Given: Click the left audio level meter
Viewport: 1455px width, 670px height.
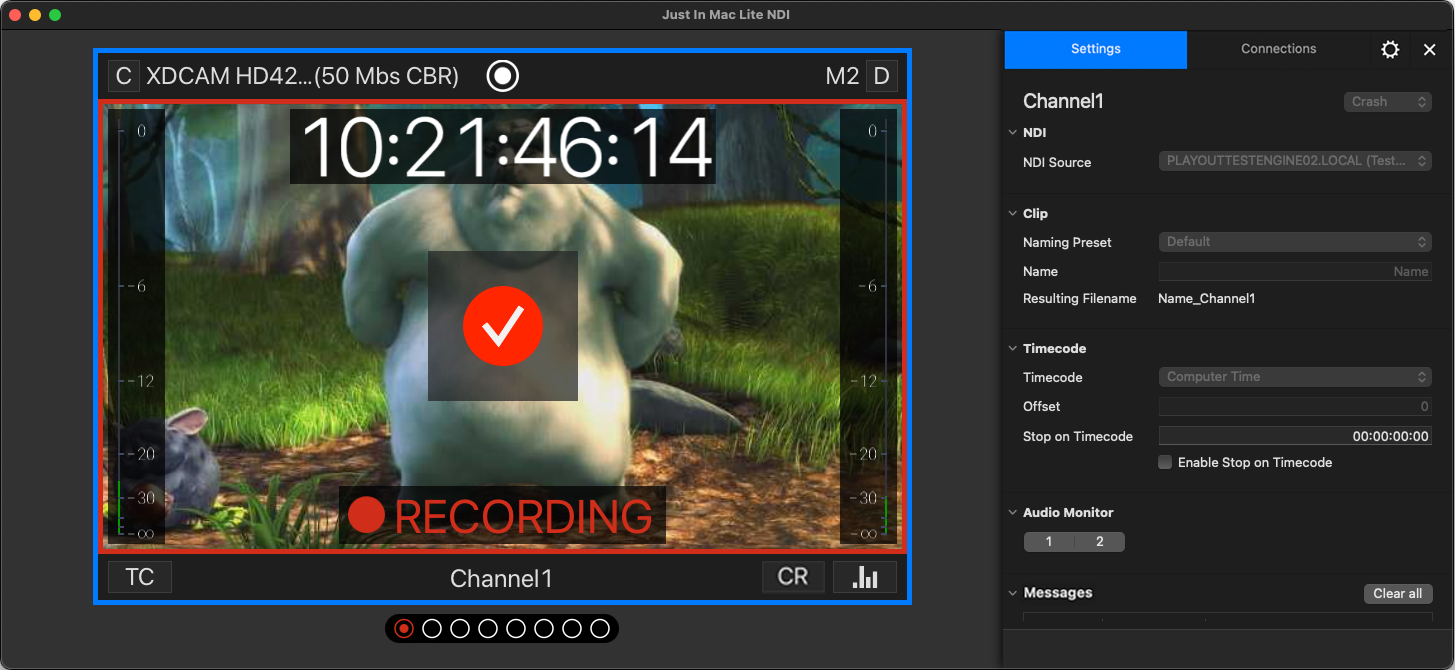Looking at the screenshot, I should (137, 326).
